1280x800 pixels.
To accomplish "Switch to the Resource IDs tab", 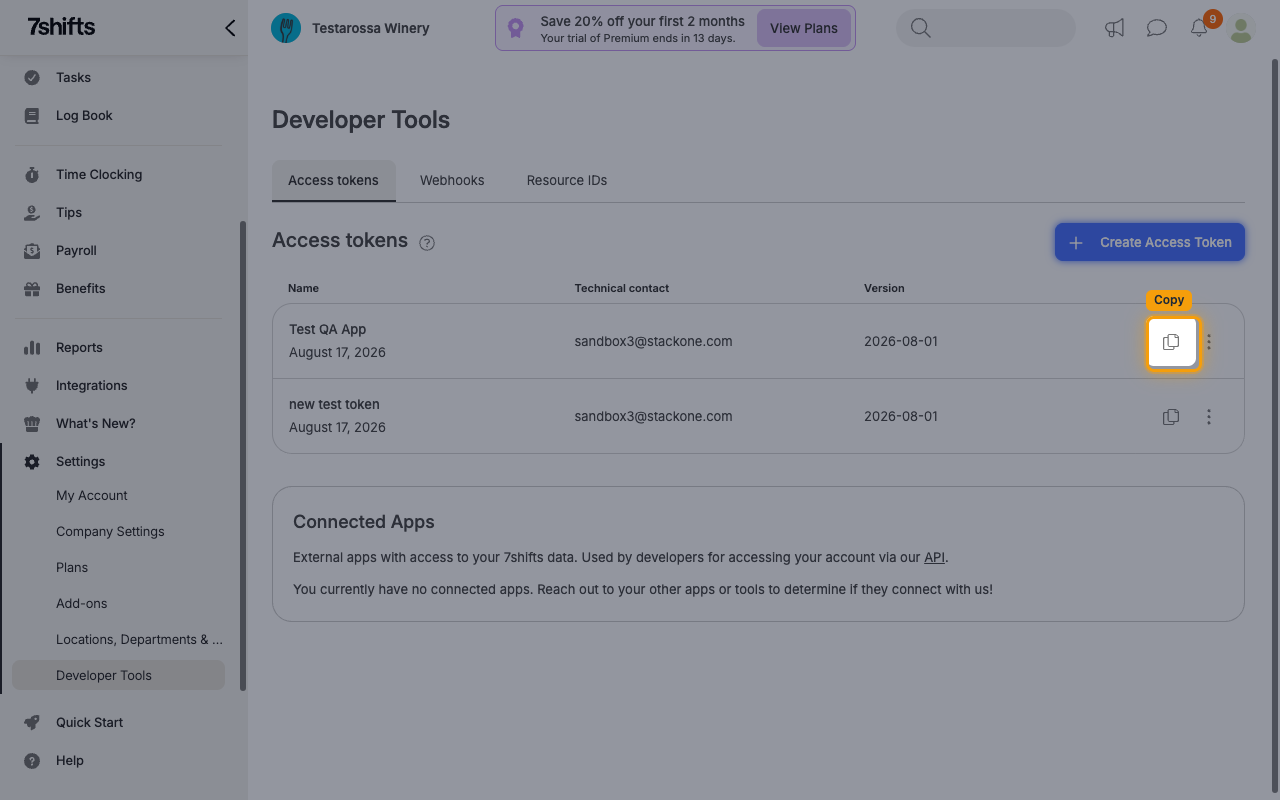I will (567, 180).
